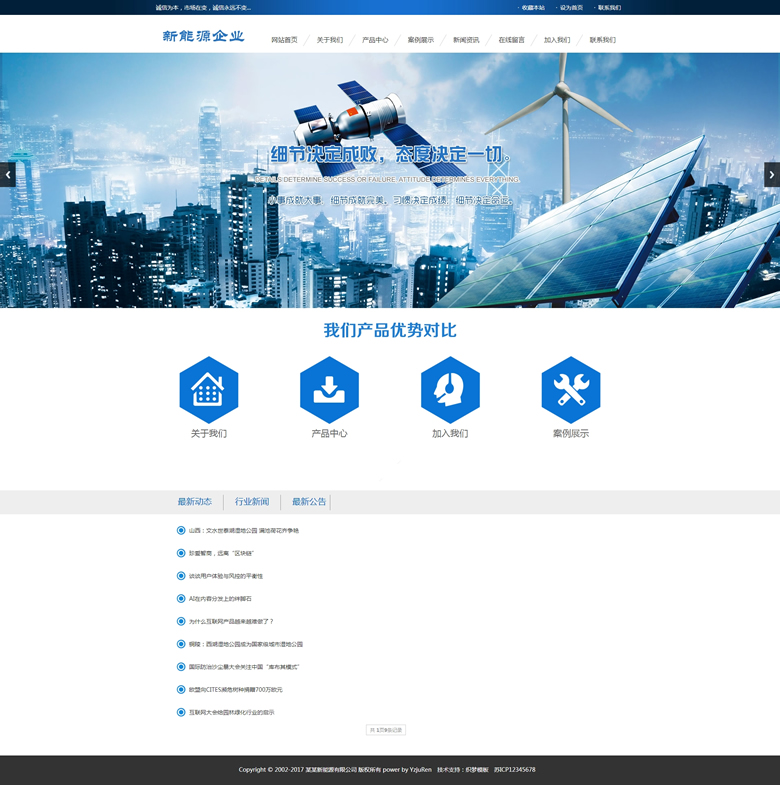Viewport: 780px width, 785px height.
Task: Click the wrench tools icon for 案例展示
Action: (x=571, y=390)
